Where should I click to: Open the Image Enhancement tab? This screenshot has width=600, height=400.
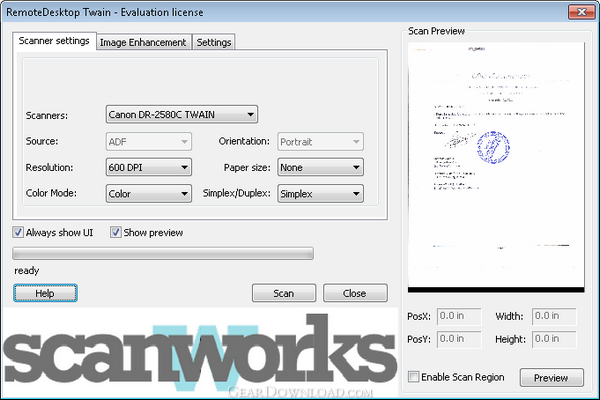(x=143, y=42)
